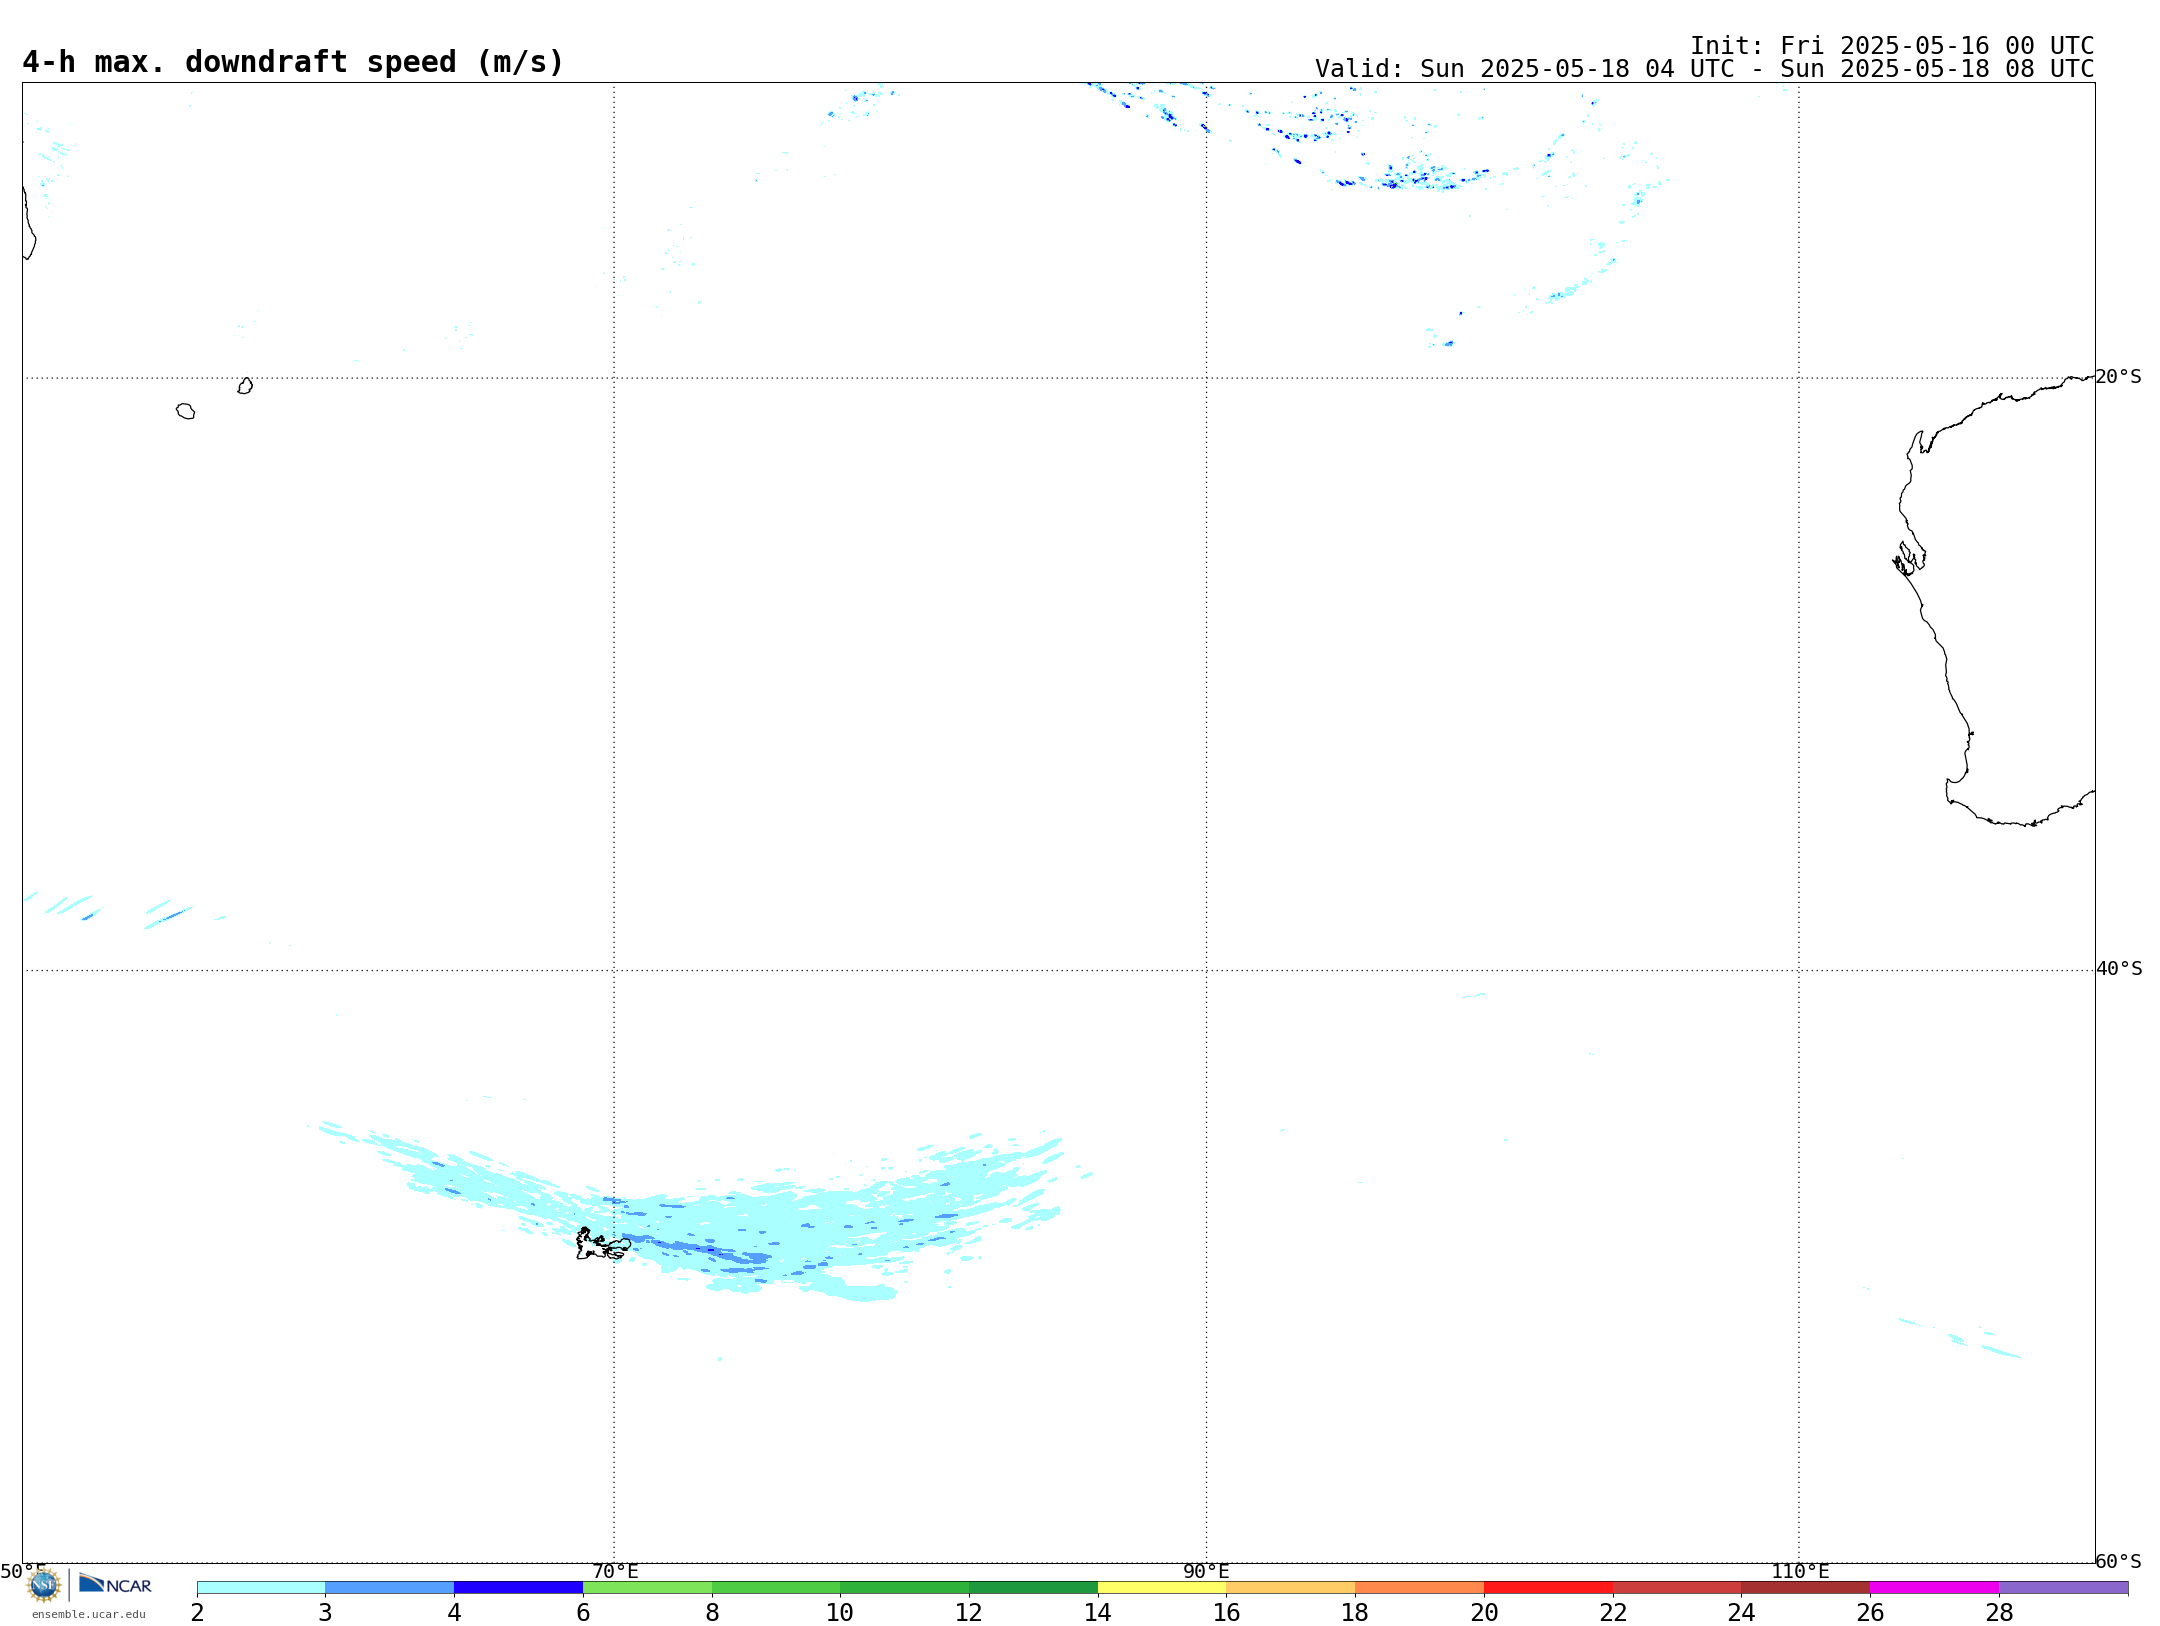
Task: Click the 60°S latitude label
Action: tap(2118, 1561)
